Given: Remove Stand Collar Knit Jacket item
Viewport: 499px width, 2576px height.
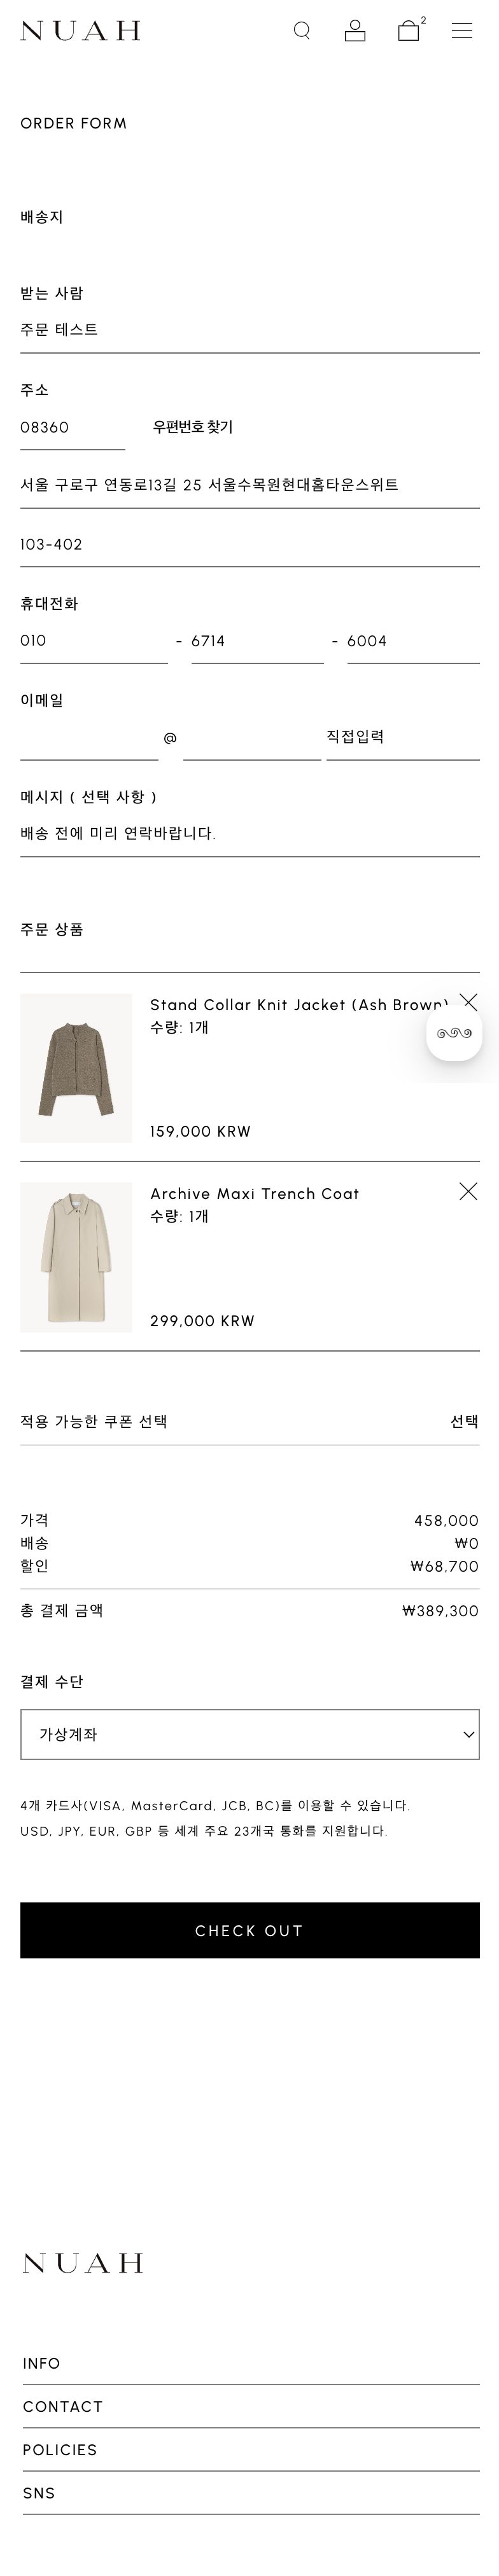Looking at the screenshot, I should (x=468, y=1002).
